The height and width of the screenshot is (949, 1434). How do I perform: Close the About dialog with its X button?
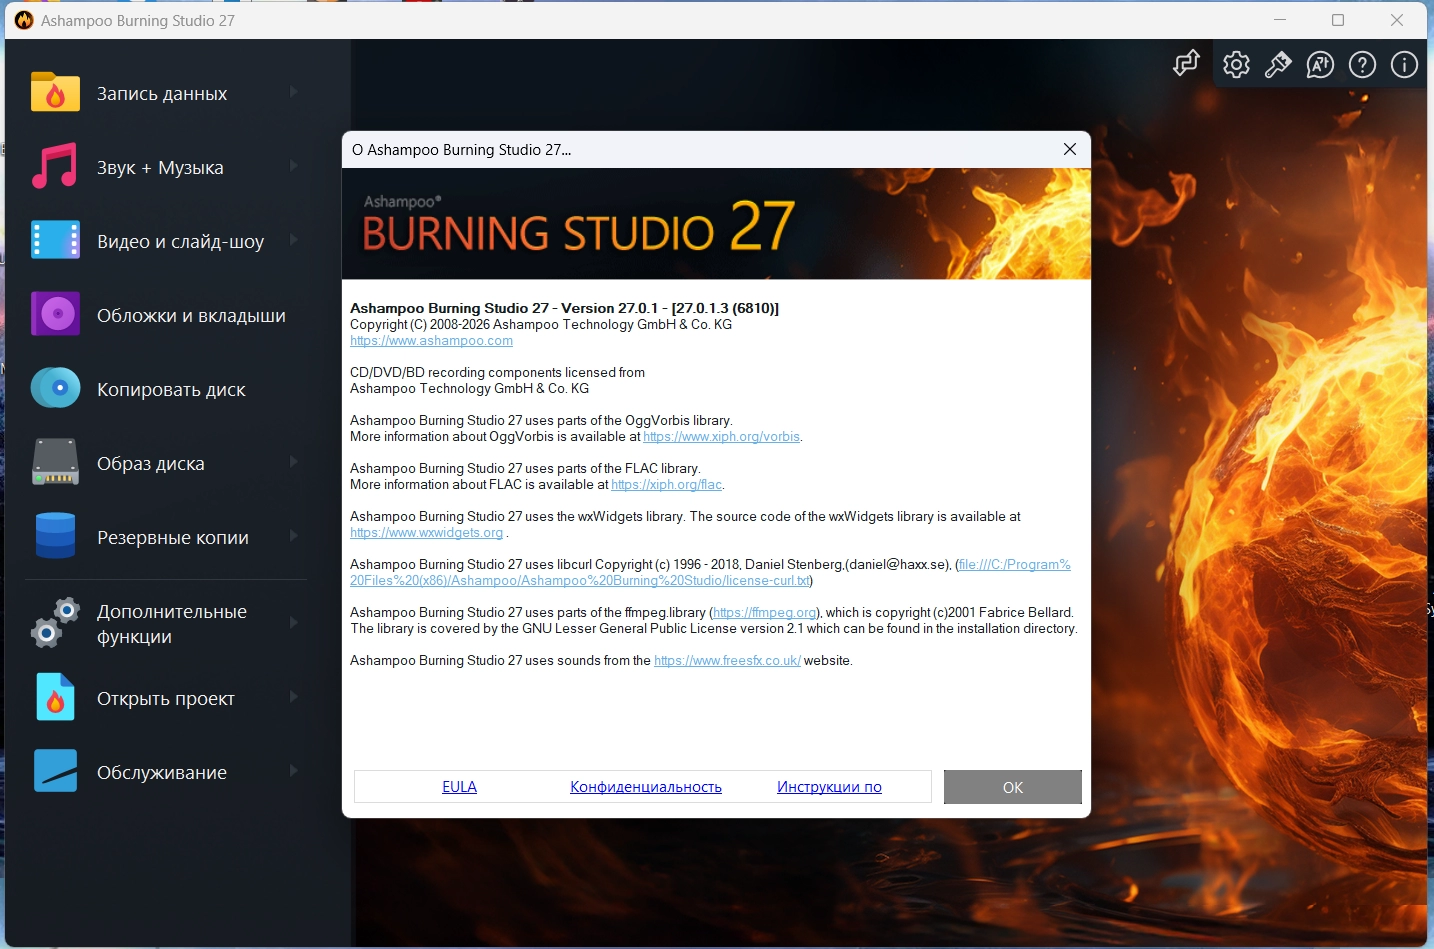(1070, 149)
